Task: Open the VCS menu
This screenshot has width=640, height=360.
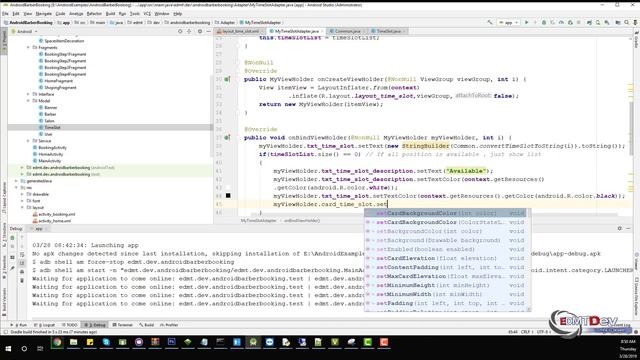Action: pyautogui.click(x=147, y=14)
